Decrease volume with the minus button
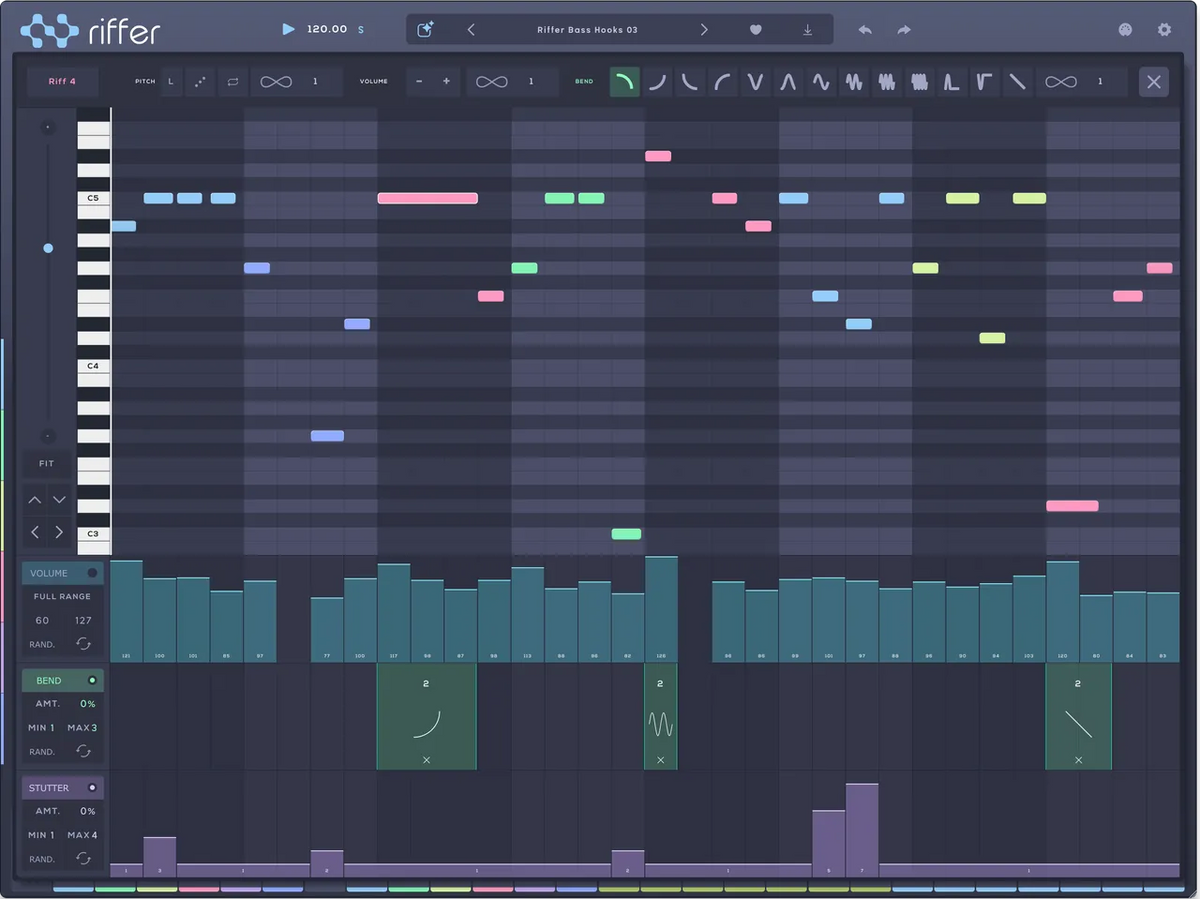 pos(419,82)
